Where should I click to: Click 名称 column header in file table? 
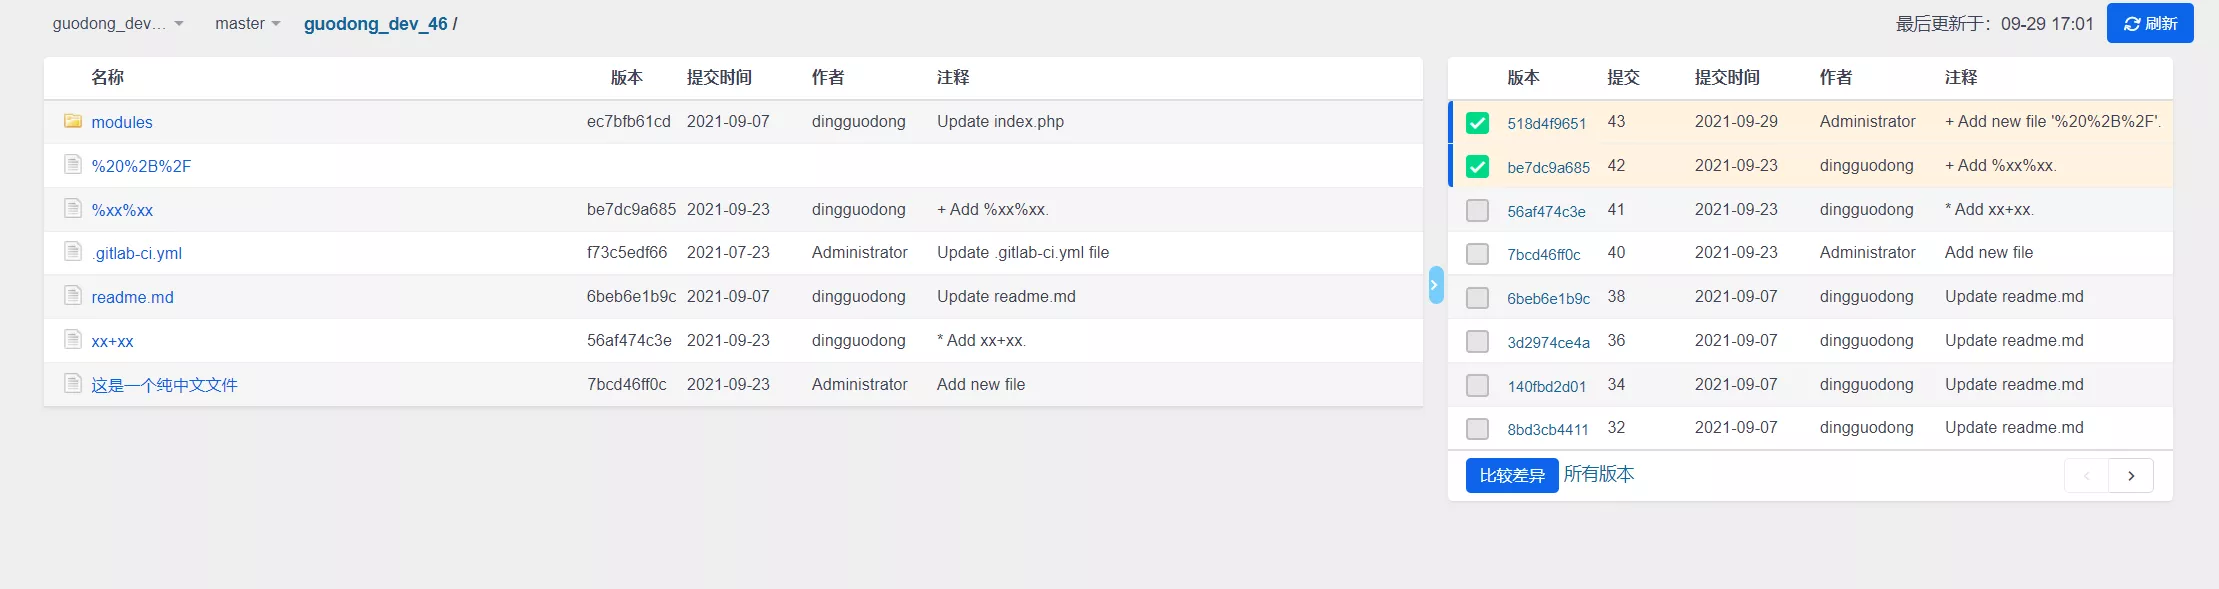click(x=108, y=77)
